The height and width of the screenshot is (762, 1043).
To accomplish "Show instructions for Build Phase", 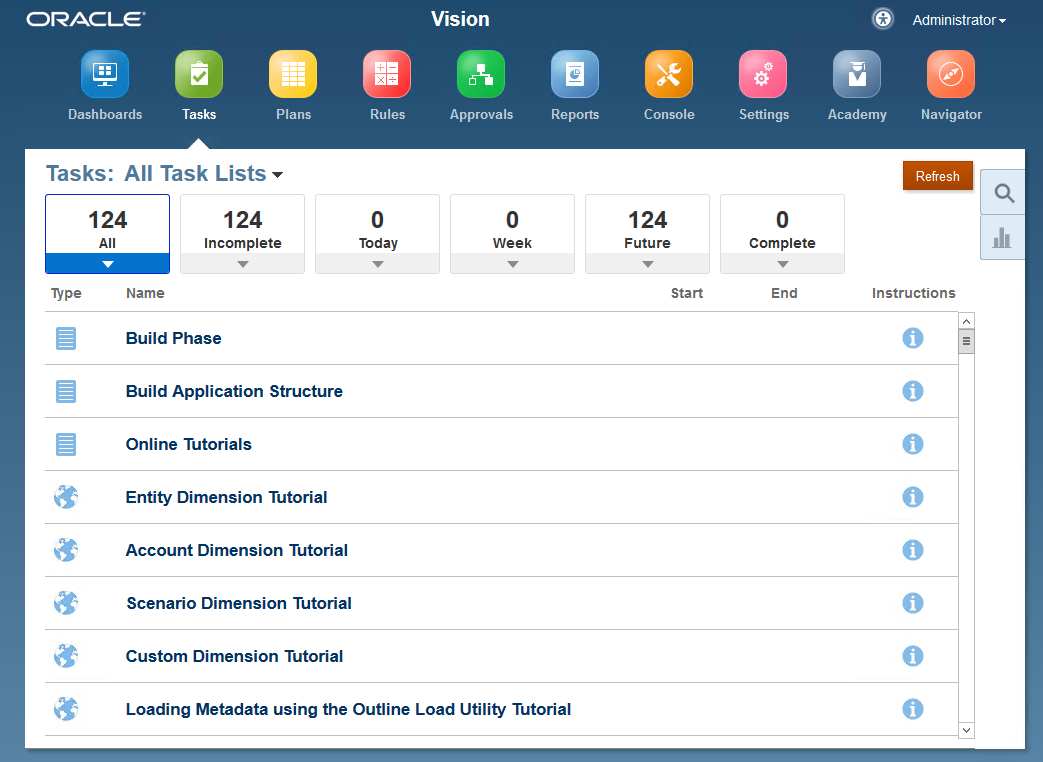I will tap(913, 338).
